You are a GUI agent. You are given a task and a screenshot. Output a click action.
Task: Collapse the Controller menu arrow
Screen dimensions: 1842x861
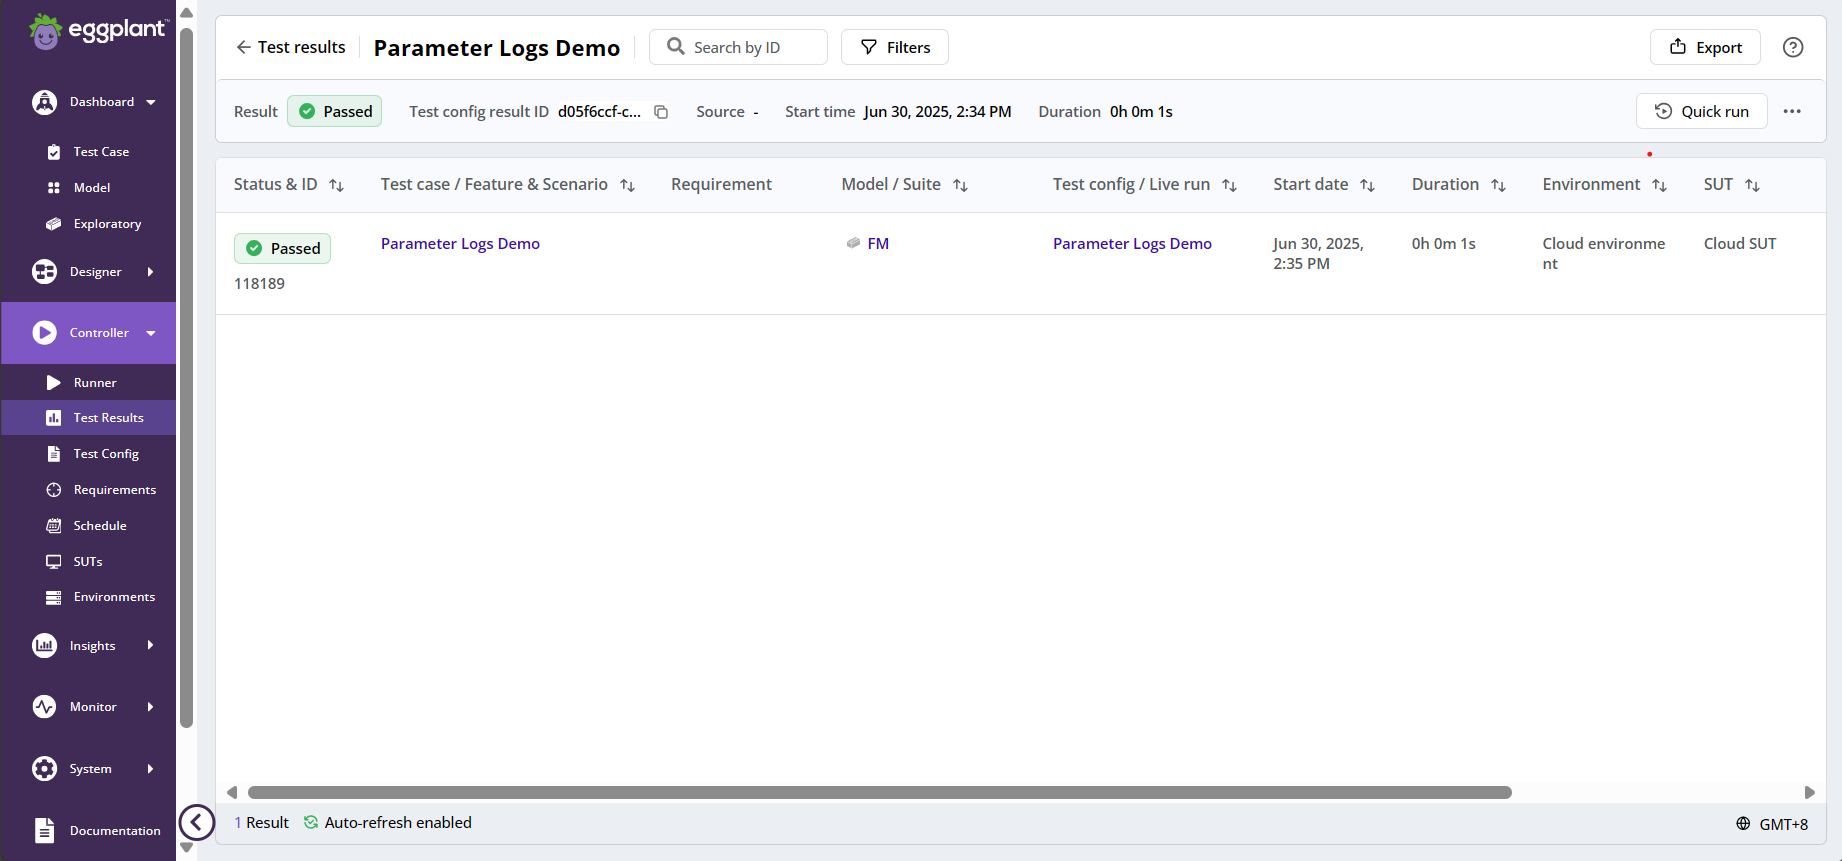point(151,333)
